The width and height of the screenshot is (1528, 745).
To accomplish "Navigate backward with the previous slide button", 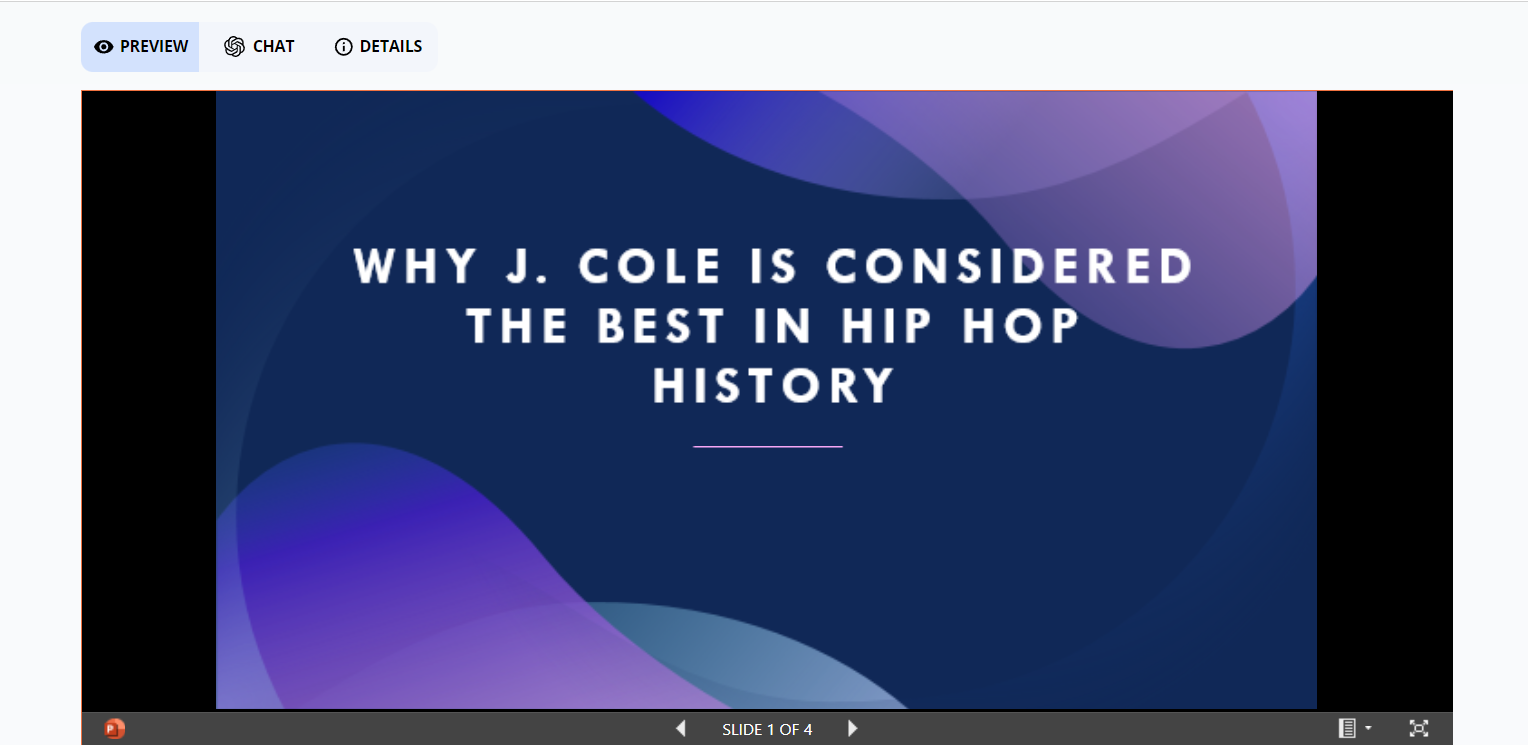I will coord(681,729).
